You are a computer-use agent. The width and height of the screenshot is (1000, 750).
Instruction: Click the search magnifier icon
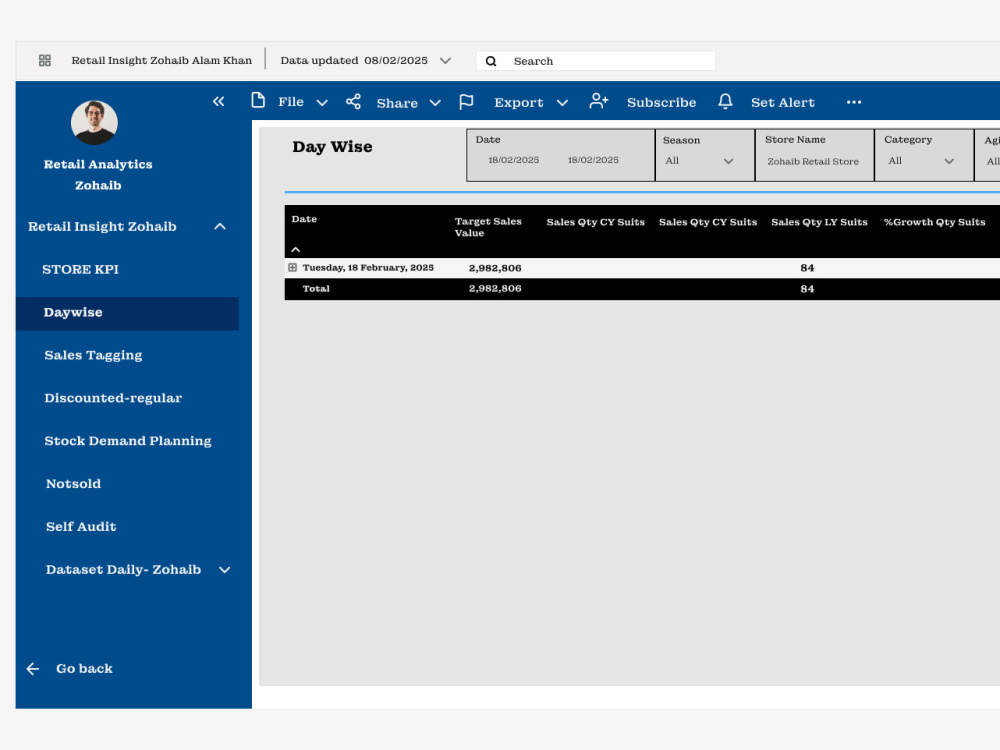[x=491, y=61]
